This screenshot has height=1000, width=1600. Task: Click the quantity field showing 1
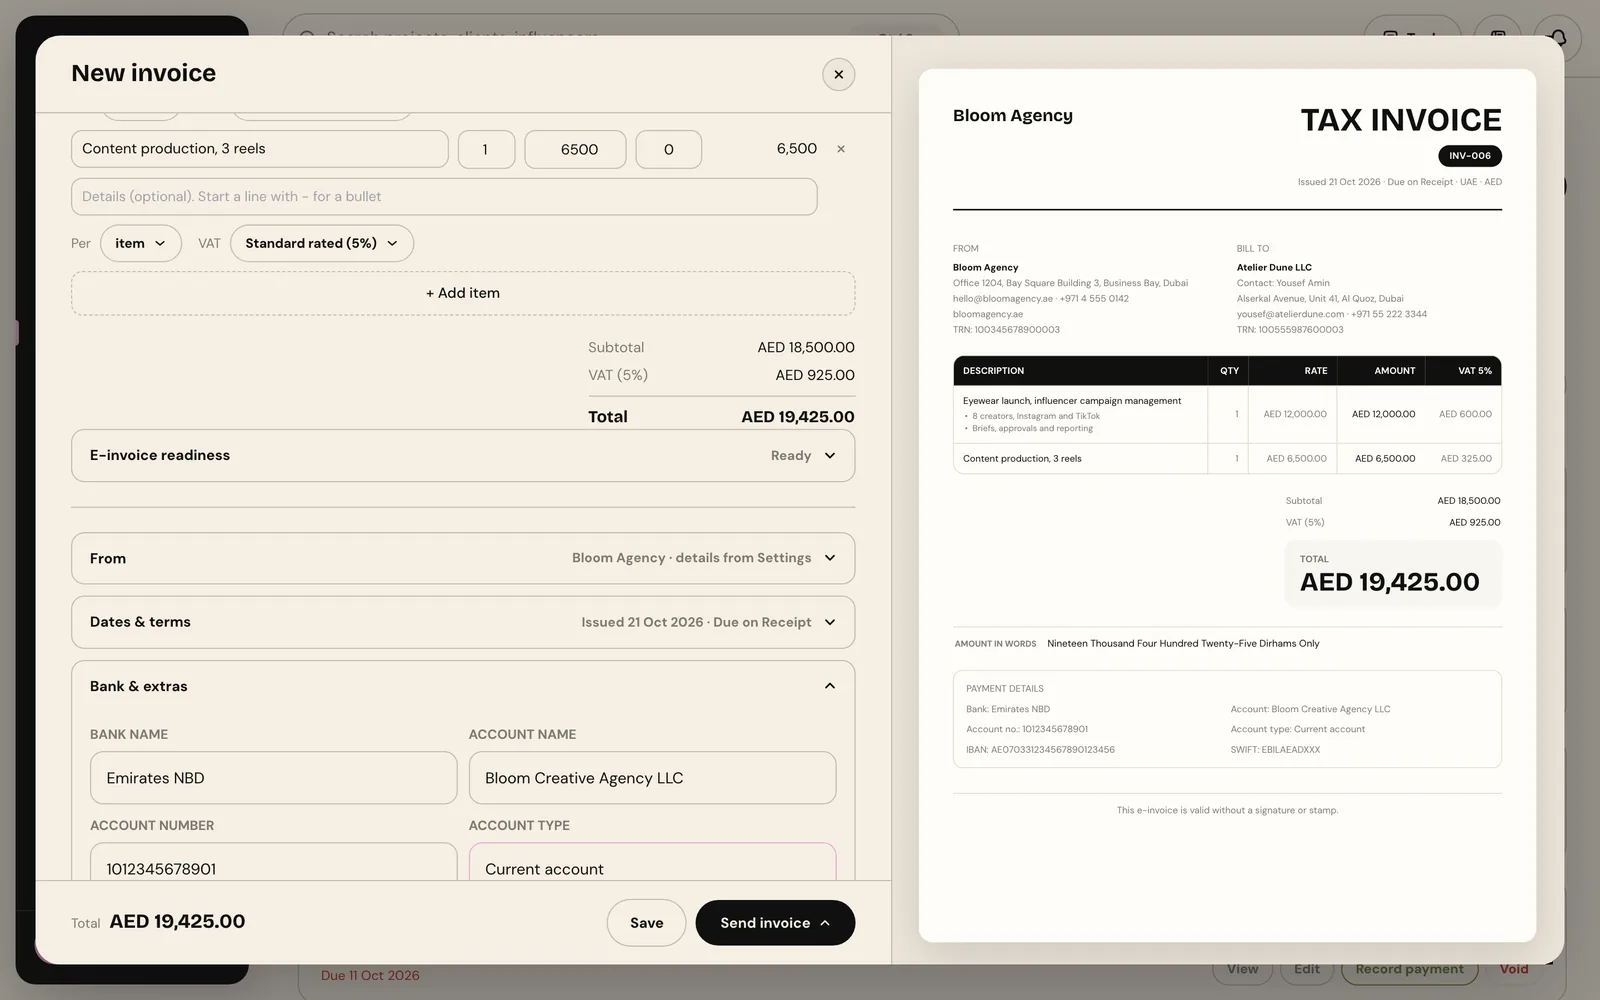[486, 149]
